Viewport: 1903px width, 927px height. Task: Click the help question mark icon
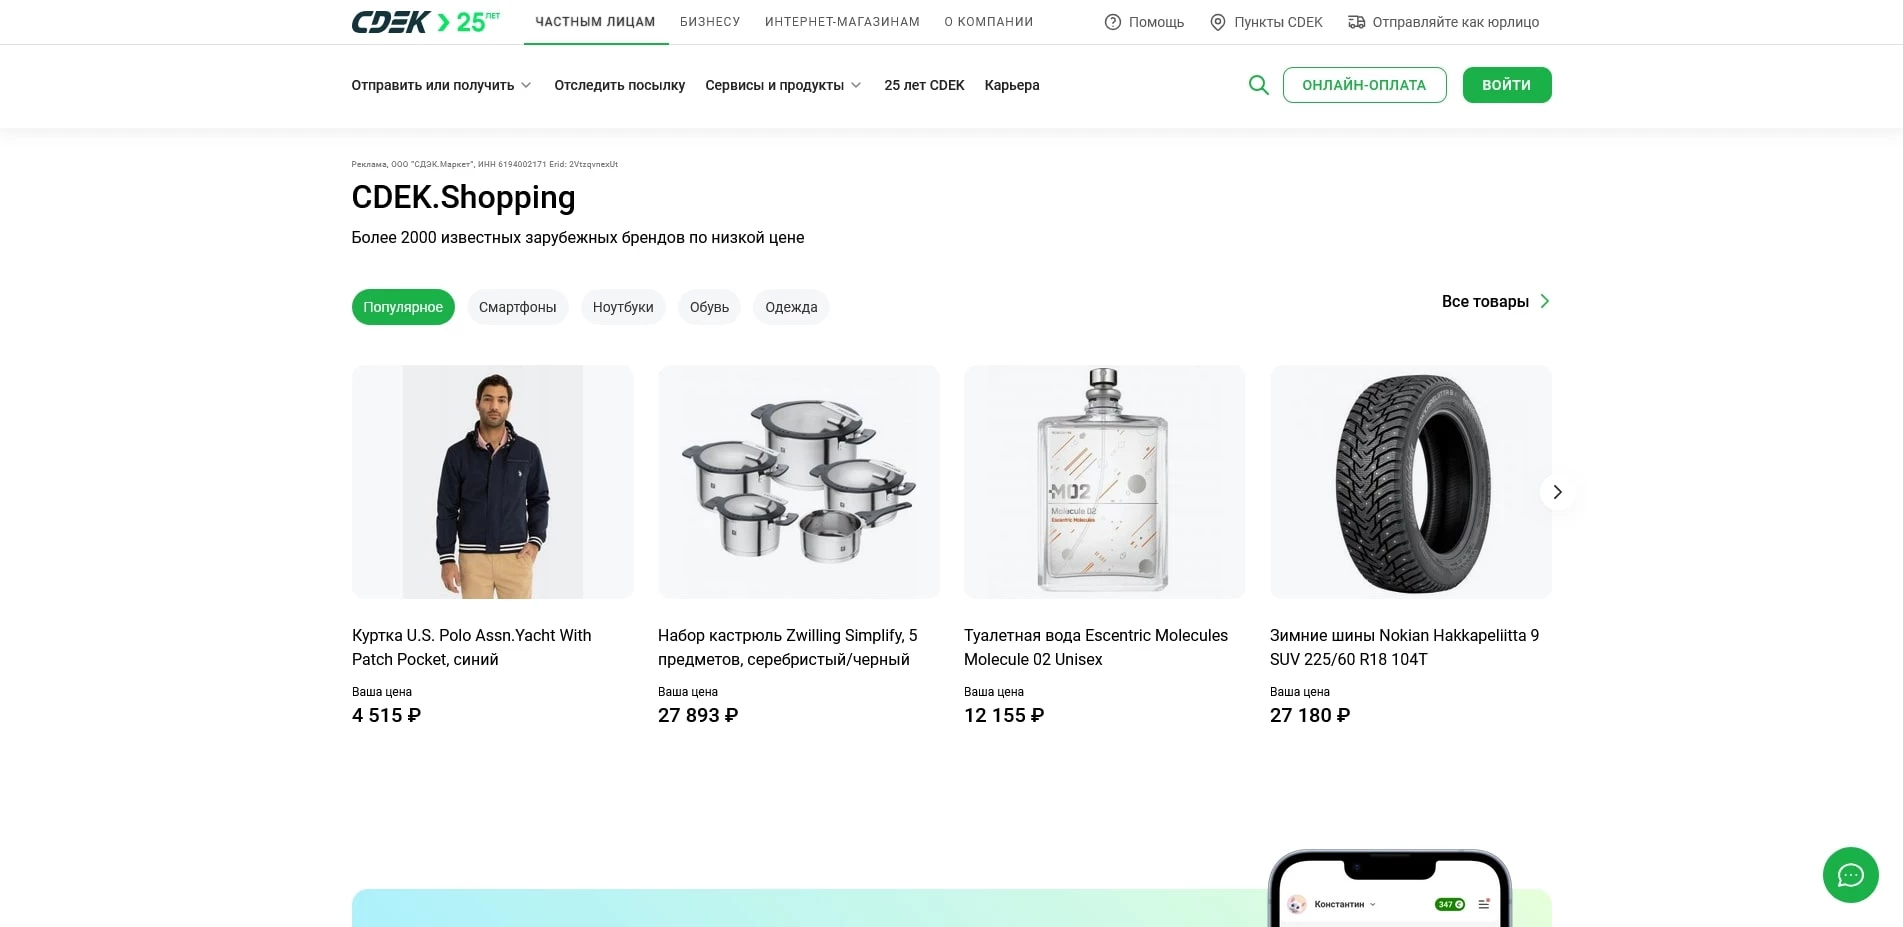pos(1112,22)
